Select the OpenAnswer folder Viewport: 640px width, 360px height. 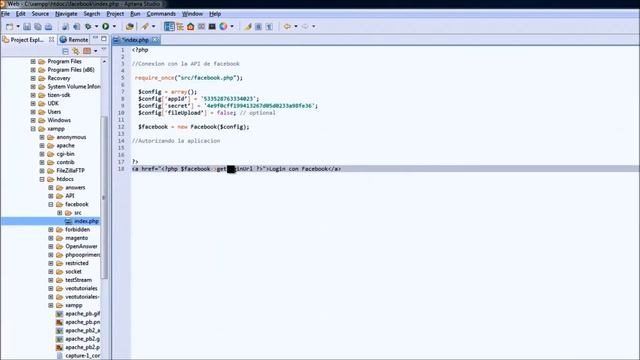click(x=81, y=247)
